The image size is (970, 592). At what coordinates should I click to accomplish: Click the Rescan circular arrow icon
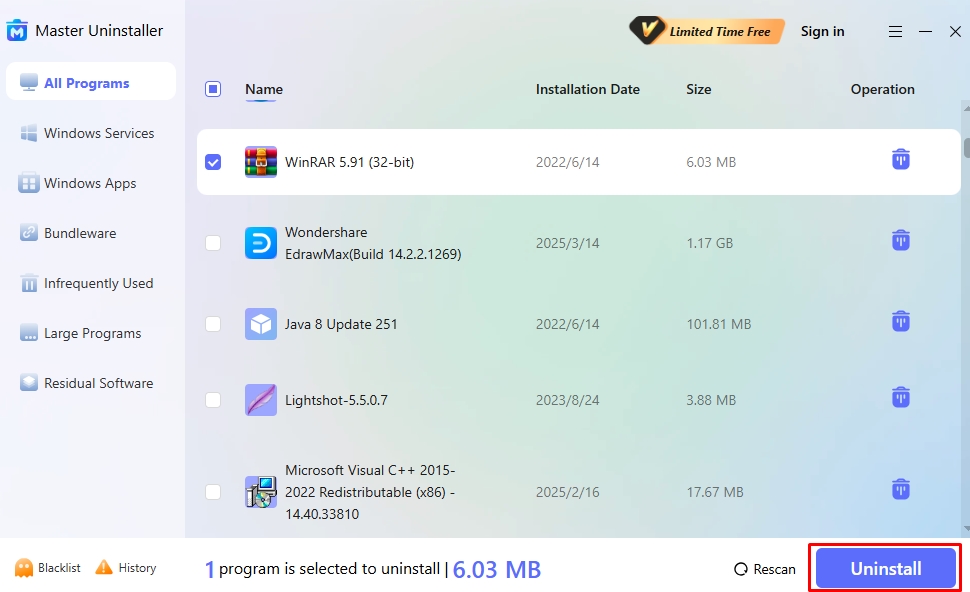740,569
